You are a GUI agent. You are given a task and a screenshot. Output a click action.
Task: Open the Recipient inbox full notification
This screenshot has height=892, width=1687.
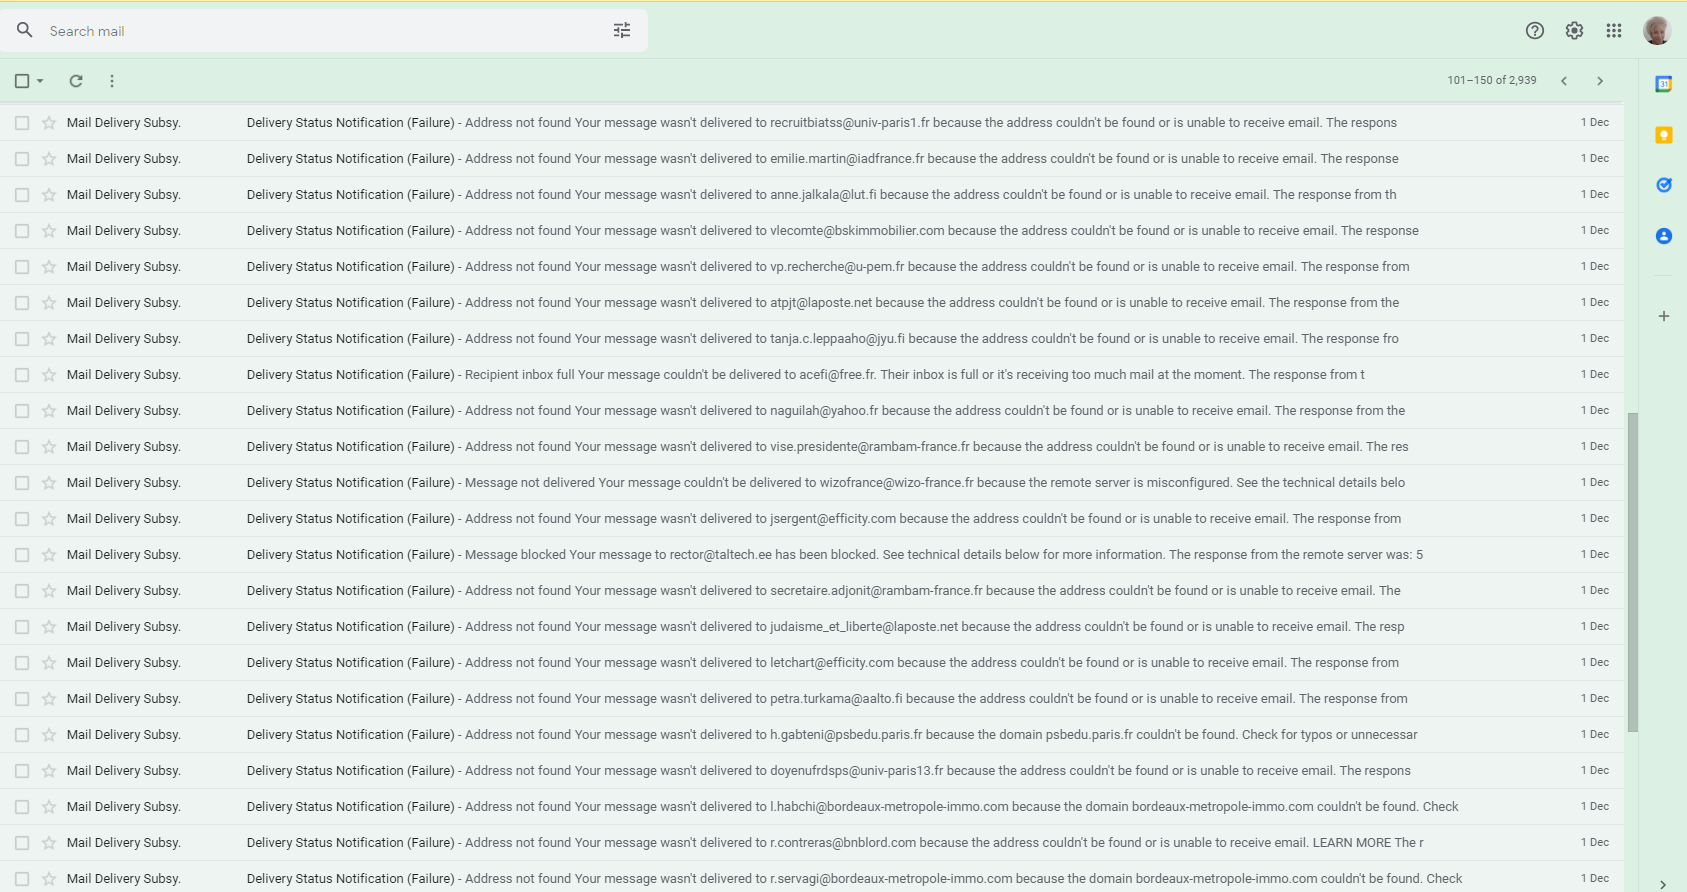click(x=812, y=375)
